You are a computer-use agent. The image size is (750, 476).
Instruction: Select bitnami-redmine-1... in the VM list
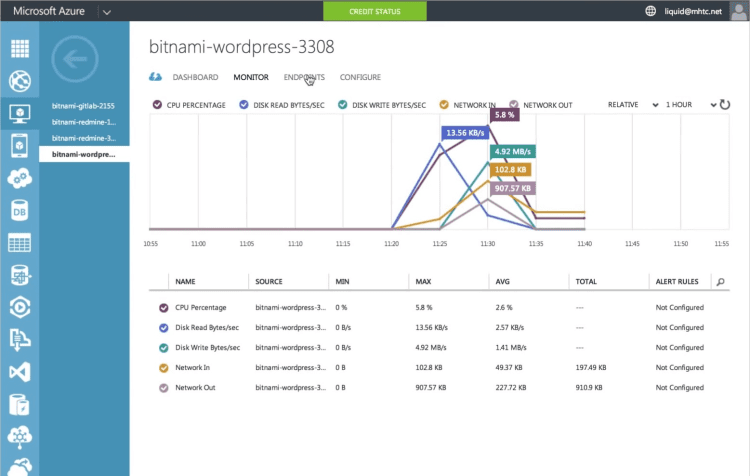(x=84, y=122)
